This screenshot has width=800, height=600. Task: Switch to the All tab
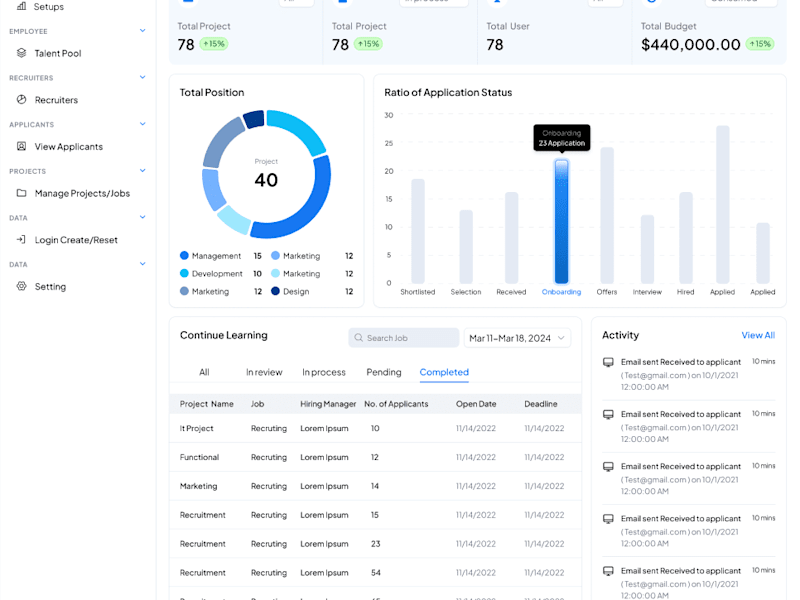coord(204,372)
